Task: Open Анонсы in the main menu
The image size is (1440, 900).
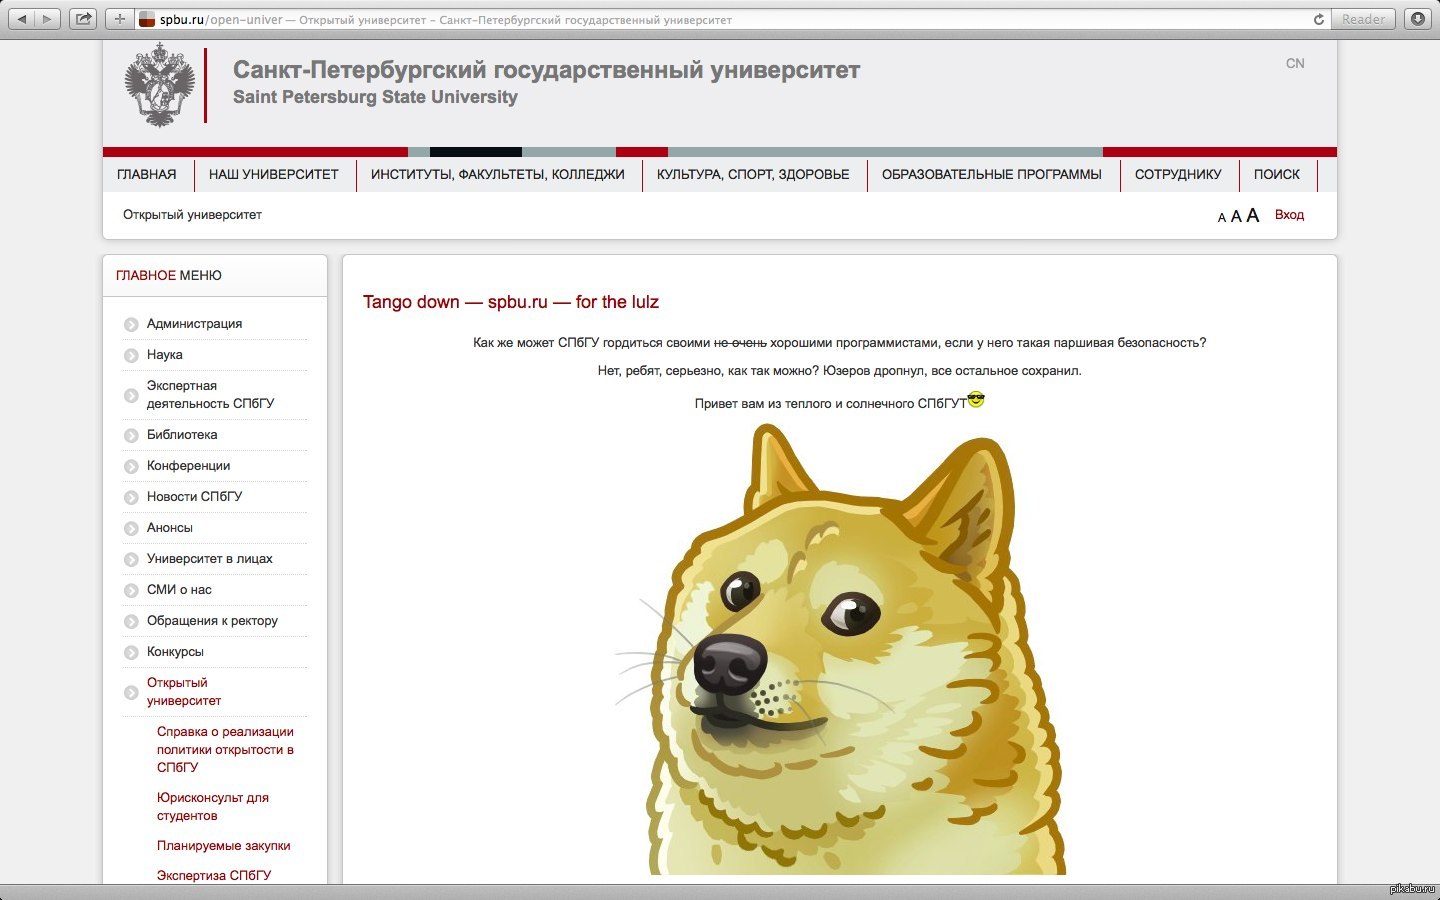Action: pos(170,527)
